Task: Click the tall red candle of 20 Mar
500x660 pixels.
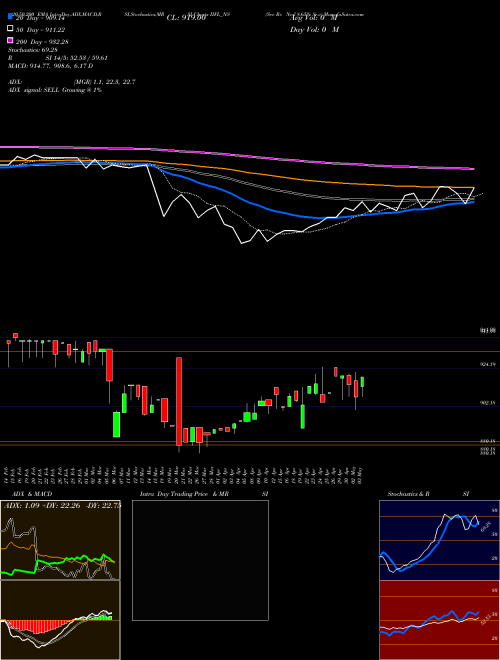Action: (x=179, y=401)
